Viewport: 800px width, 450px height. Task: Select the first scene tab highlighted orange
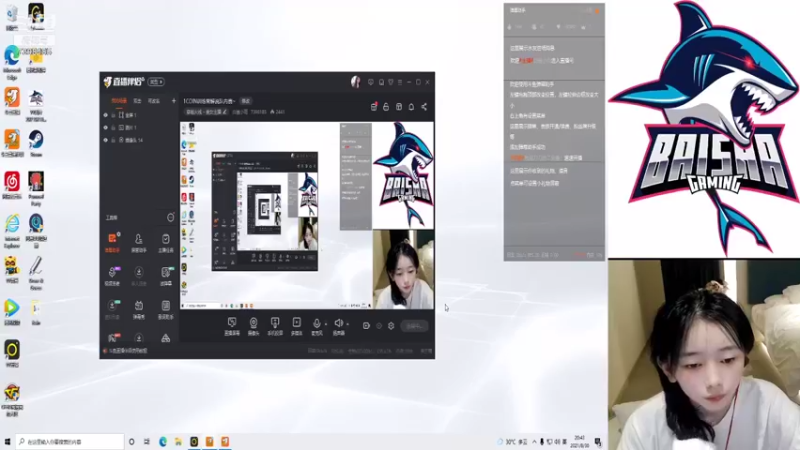tap(119, 101)
